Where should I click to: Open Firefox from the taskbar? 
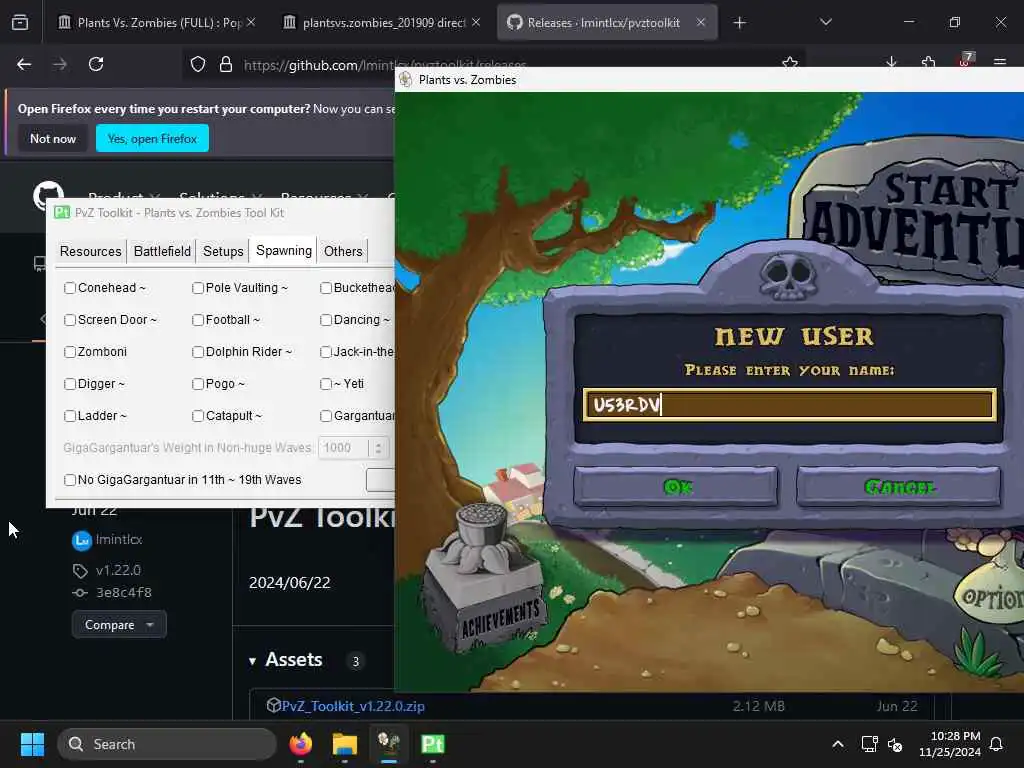(x=301, y=744)
